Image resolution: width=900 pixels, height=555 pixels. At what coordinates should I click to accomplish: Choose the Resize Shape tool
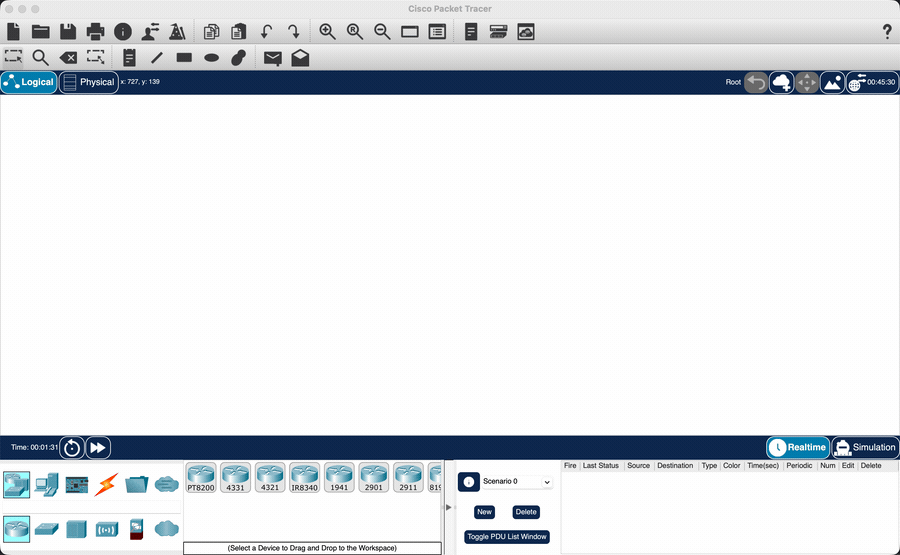tap(95, 57)
